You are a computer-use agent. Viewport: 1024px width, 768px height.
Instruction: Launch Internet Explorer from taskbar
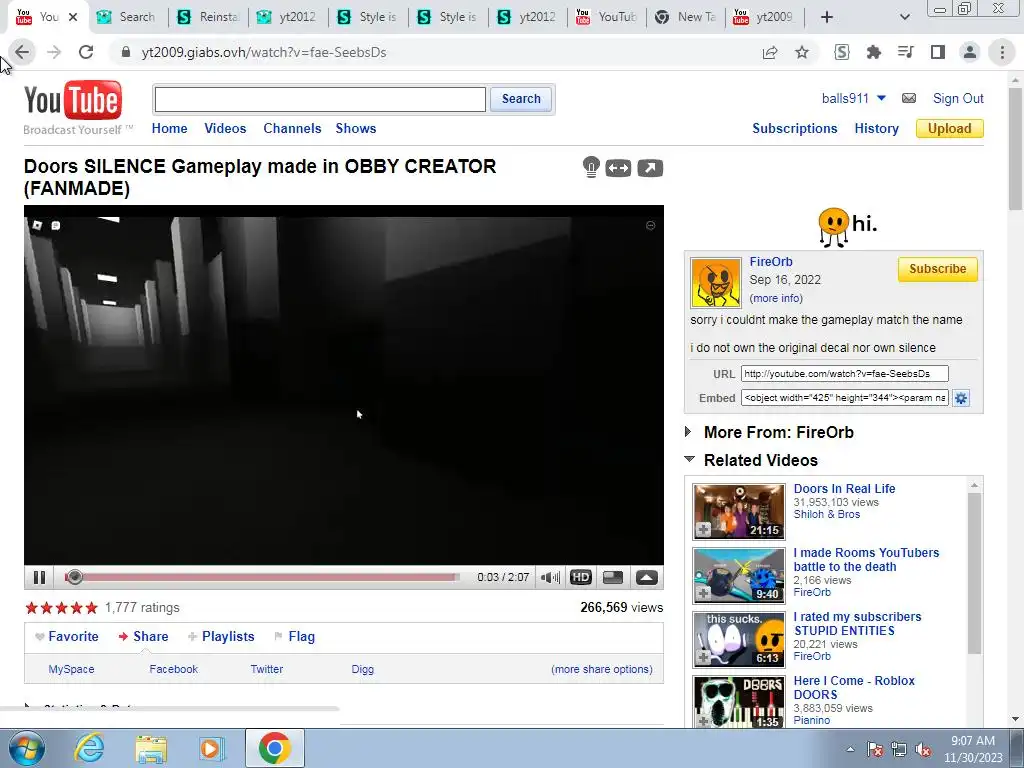point(88,748)
